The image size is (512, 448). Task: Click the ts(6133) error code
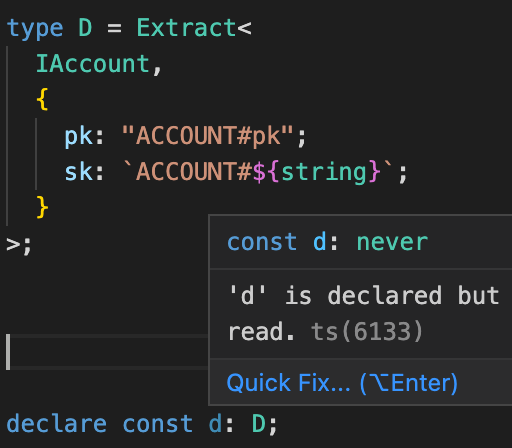[x=367, y=331]
